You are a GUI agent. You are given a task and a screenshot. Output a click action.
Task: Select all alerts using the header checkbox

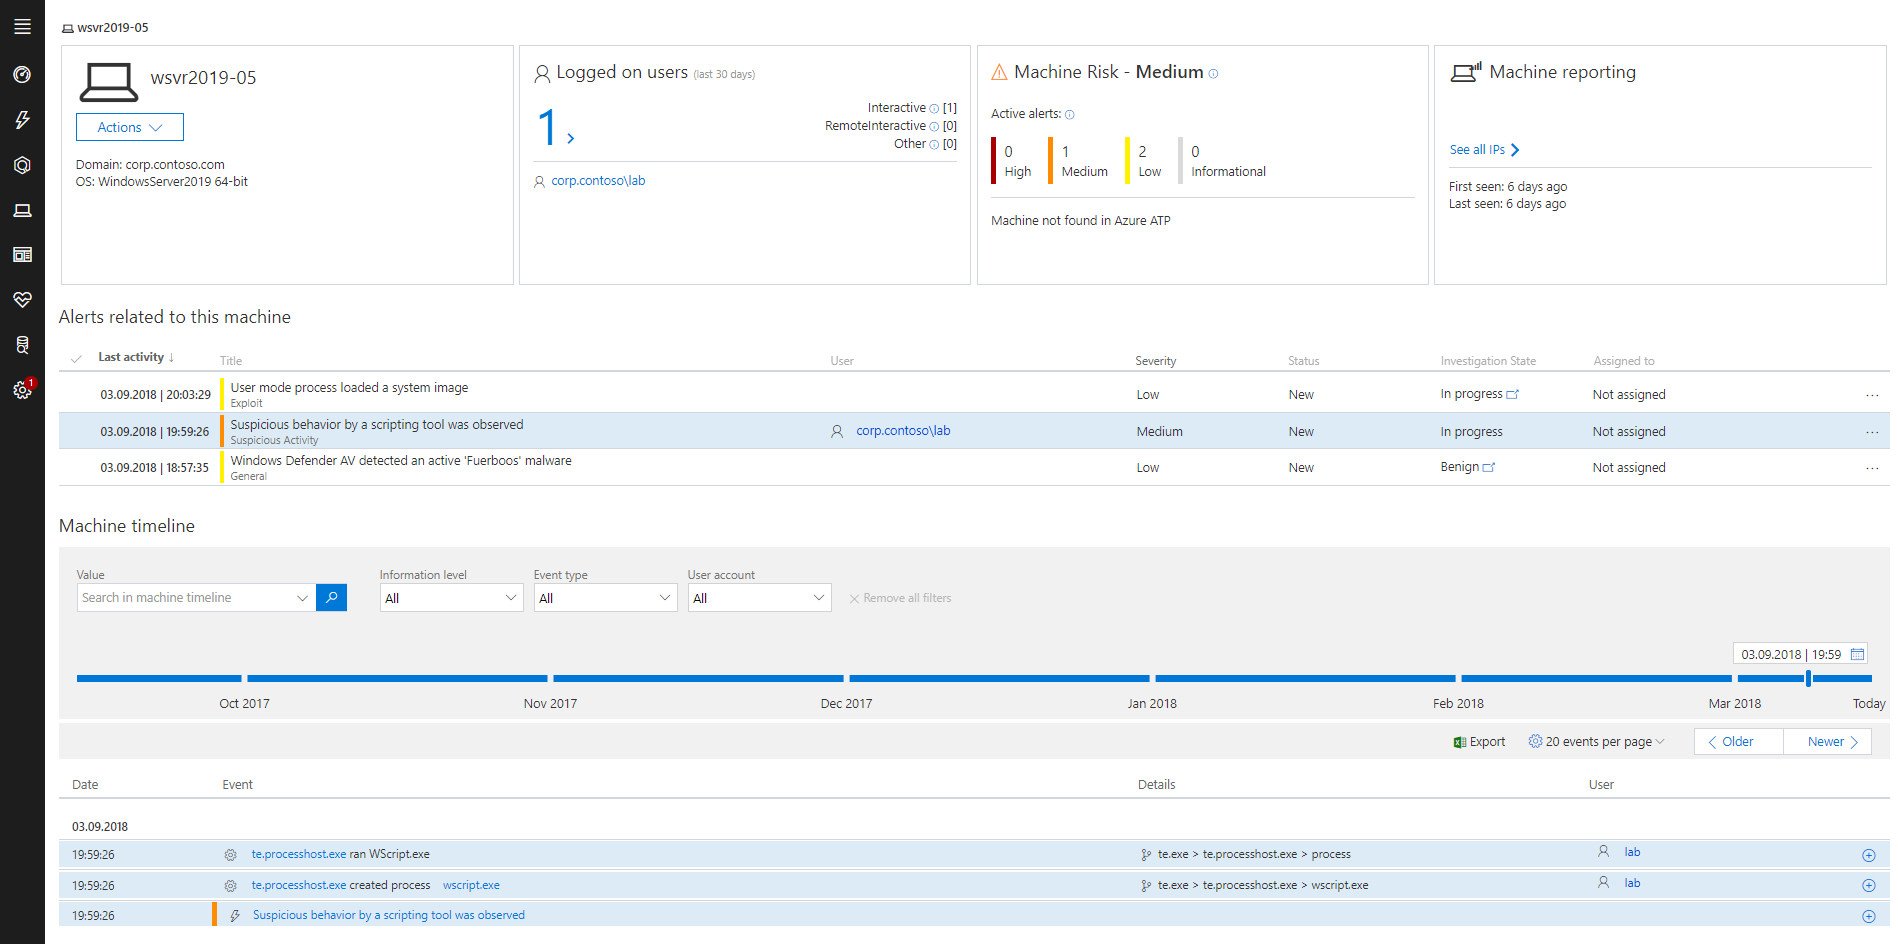[77, 358]
